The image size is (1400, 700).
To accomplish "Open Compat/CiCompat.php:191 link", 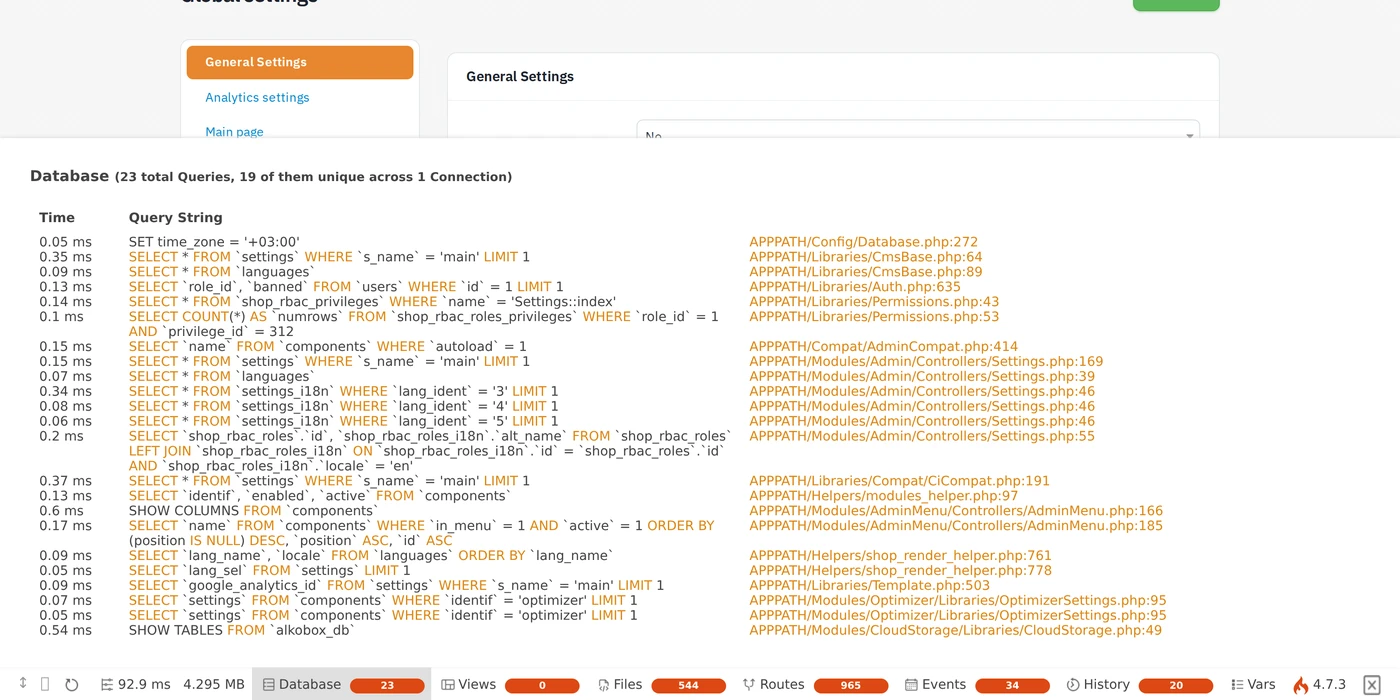I will (899, 481).
